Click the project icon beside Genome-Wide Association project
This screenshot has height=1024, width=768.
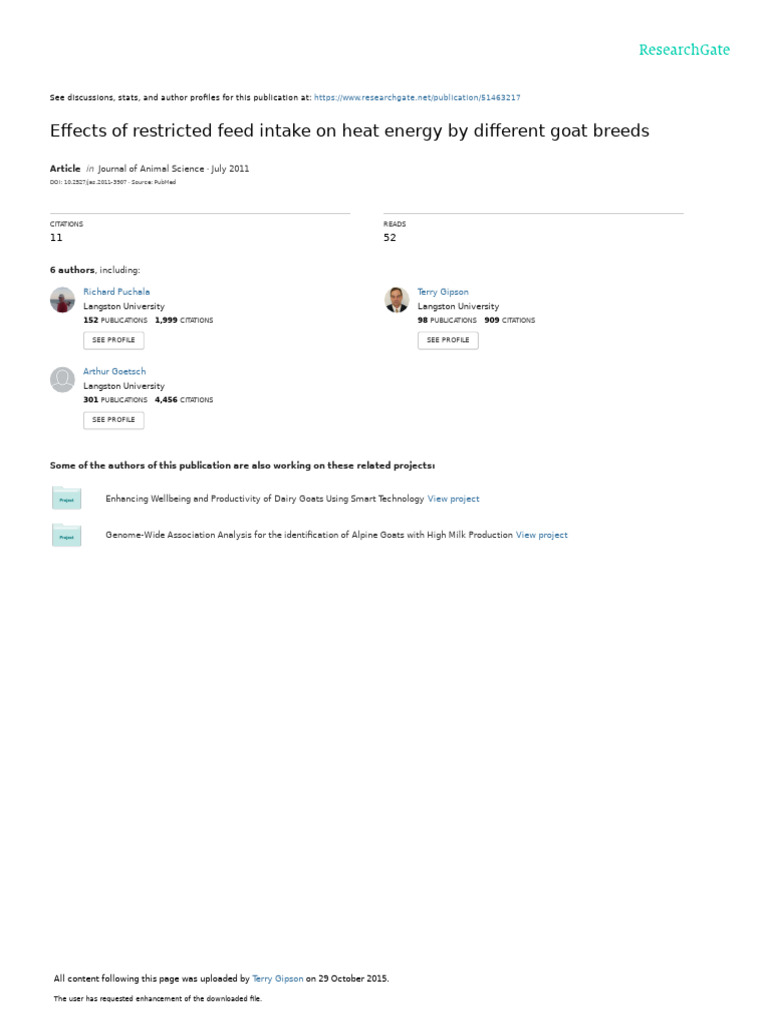66,536
